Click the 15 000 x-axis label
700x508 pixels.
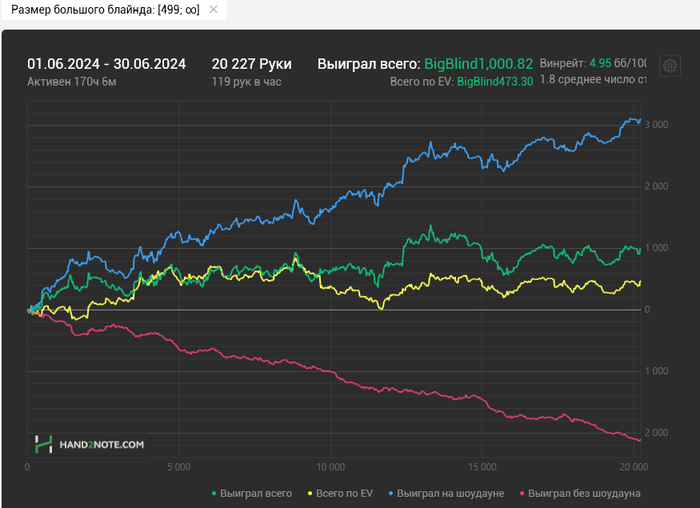pos(482,467)
